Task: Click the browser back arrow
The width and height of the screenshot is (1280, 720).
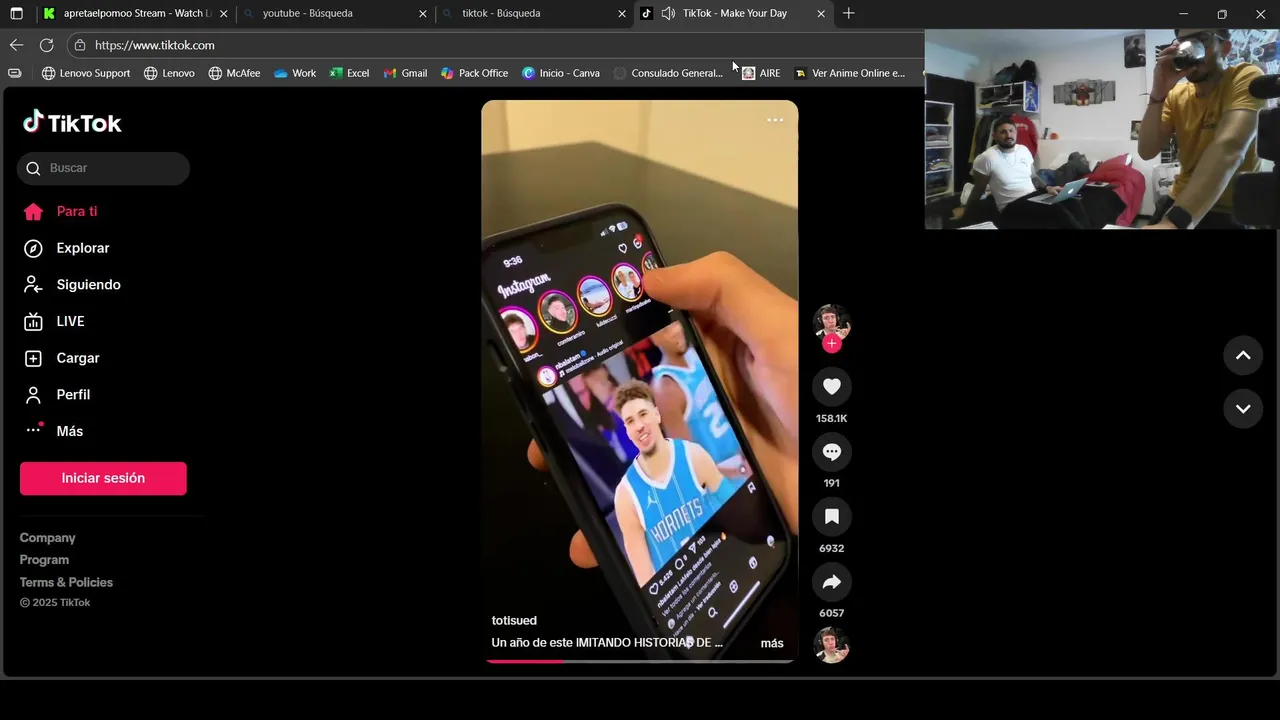Action: click(16, 45)
